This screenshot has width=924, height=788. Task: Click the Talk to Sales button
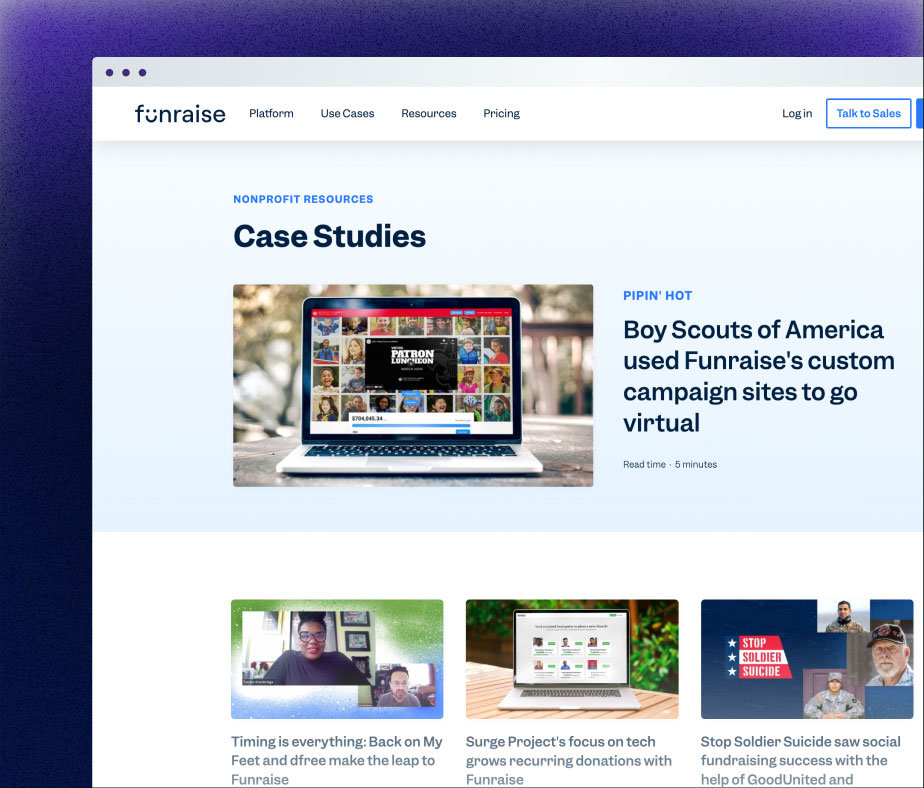point(868,113)
